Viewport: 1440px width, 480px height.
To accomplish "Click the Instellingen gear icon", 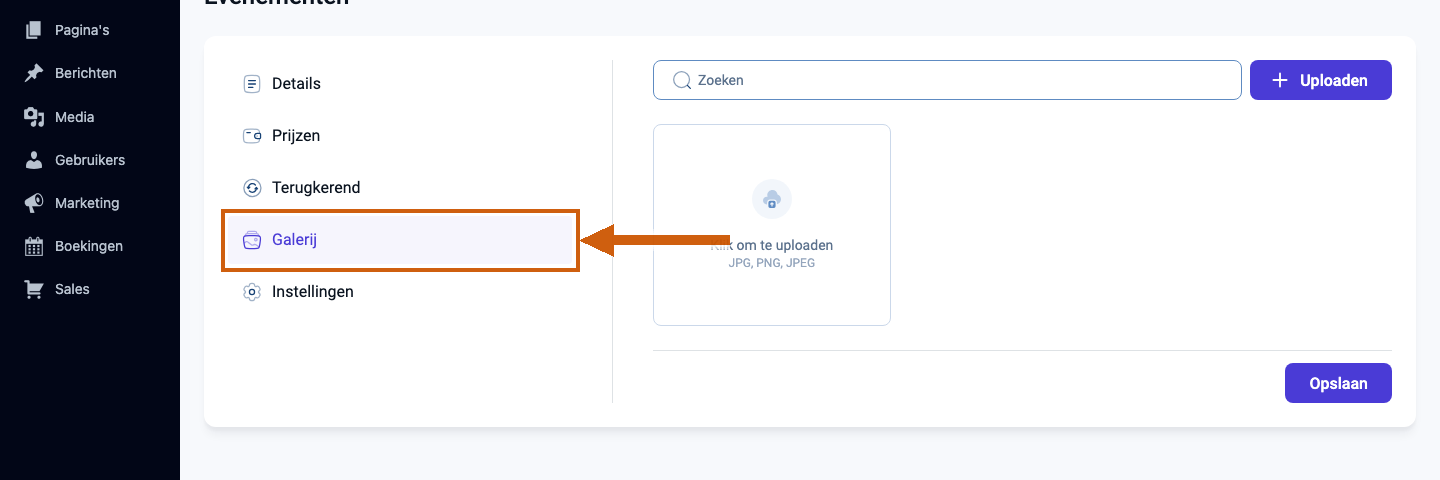I will (252, 292).
